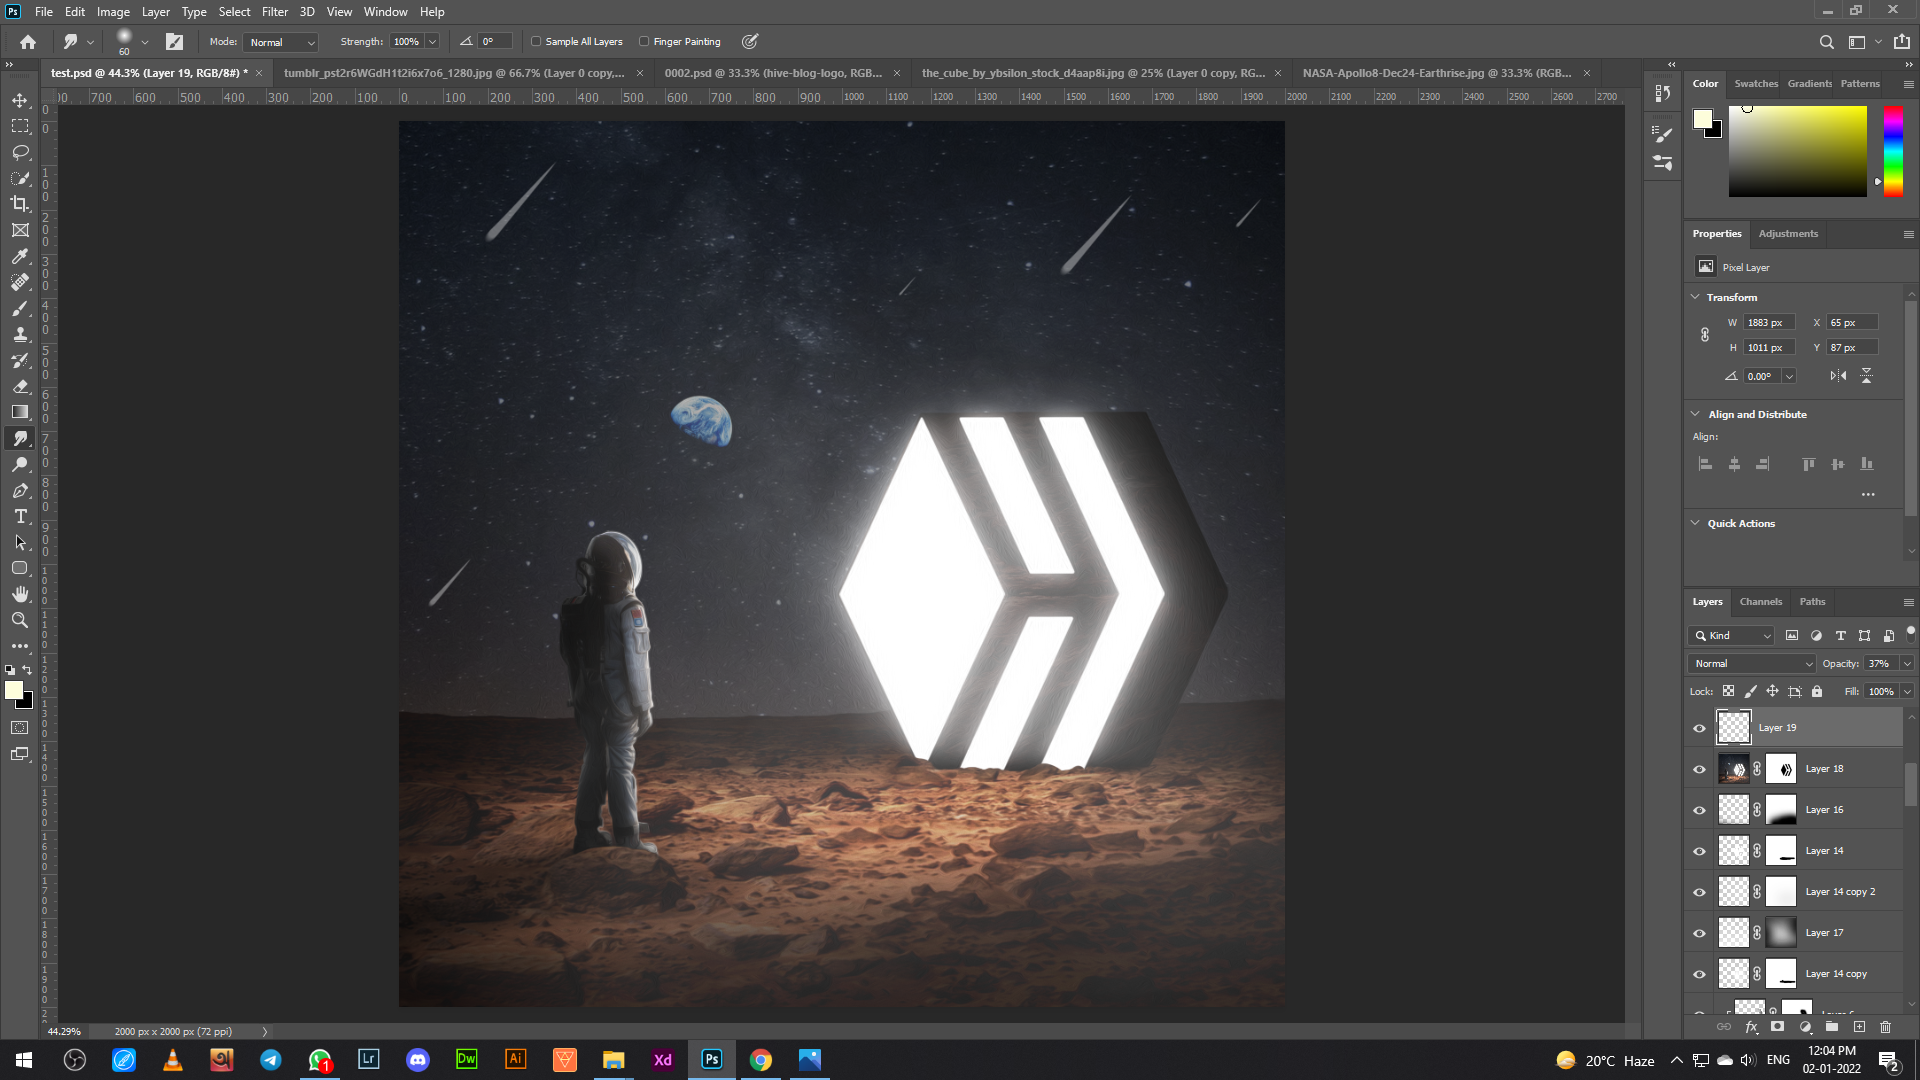The image size is (1920, 1080).
Task: Select the Zoom tool
Action: [20, 620]
